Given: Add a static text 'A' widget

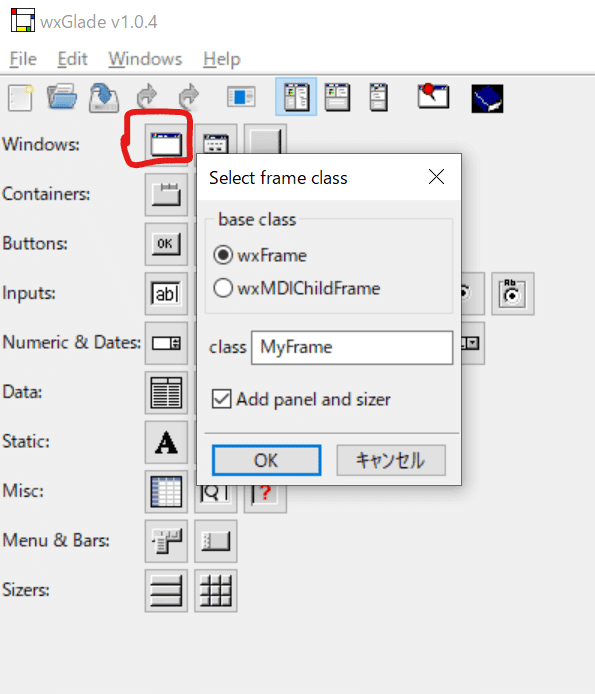Looking at the screenshot, I should pos(166,443).
